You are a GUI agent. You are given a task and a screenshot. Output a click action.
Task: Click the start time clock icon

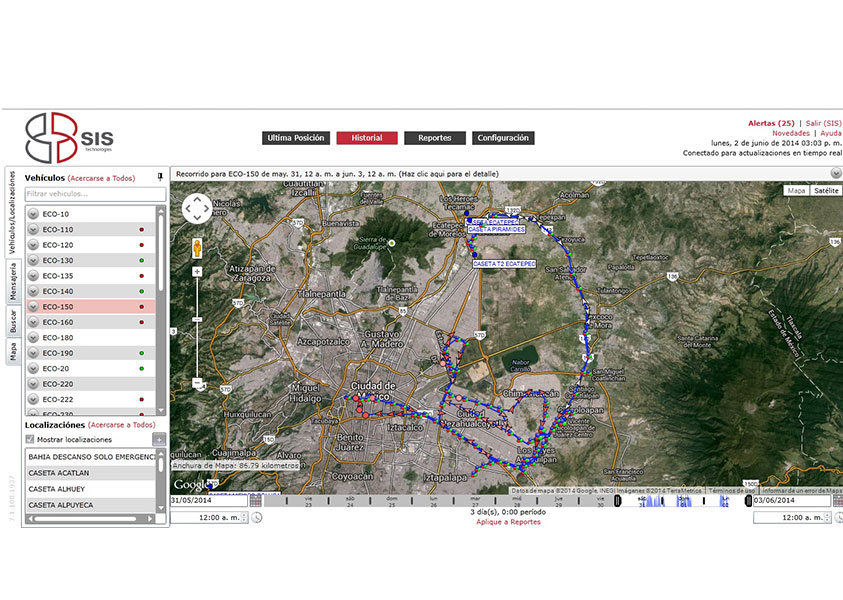pyautogui.click(x=257, y=518)
